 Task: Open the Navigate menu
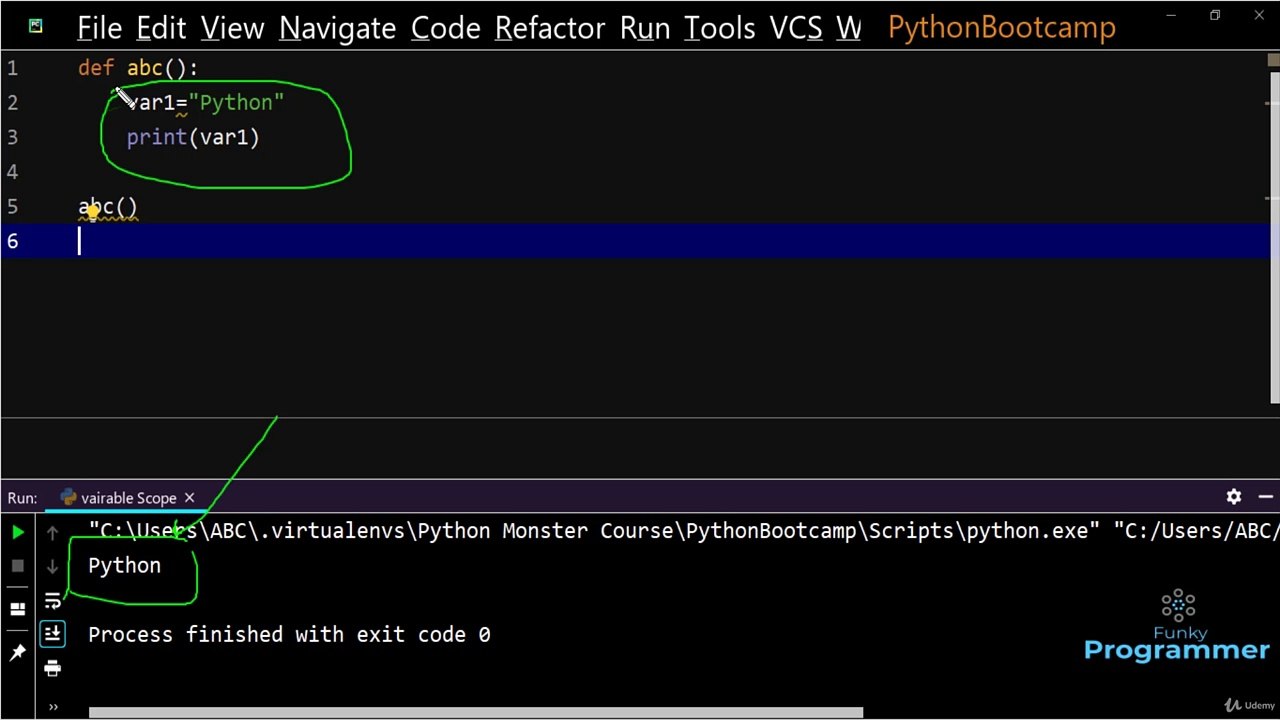337,28
